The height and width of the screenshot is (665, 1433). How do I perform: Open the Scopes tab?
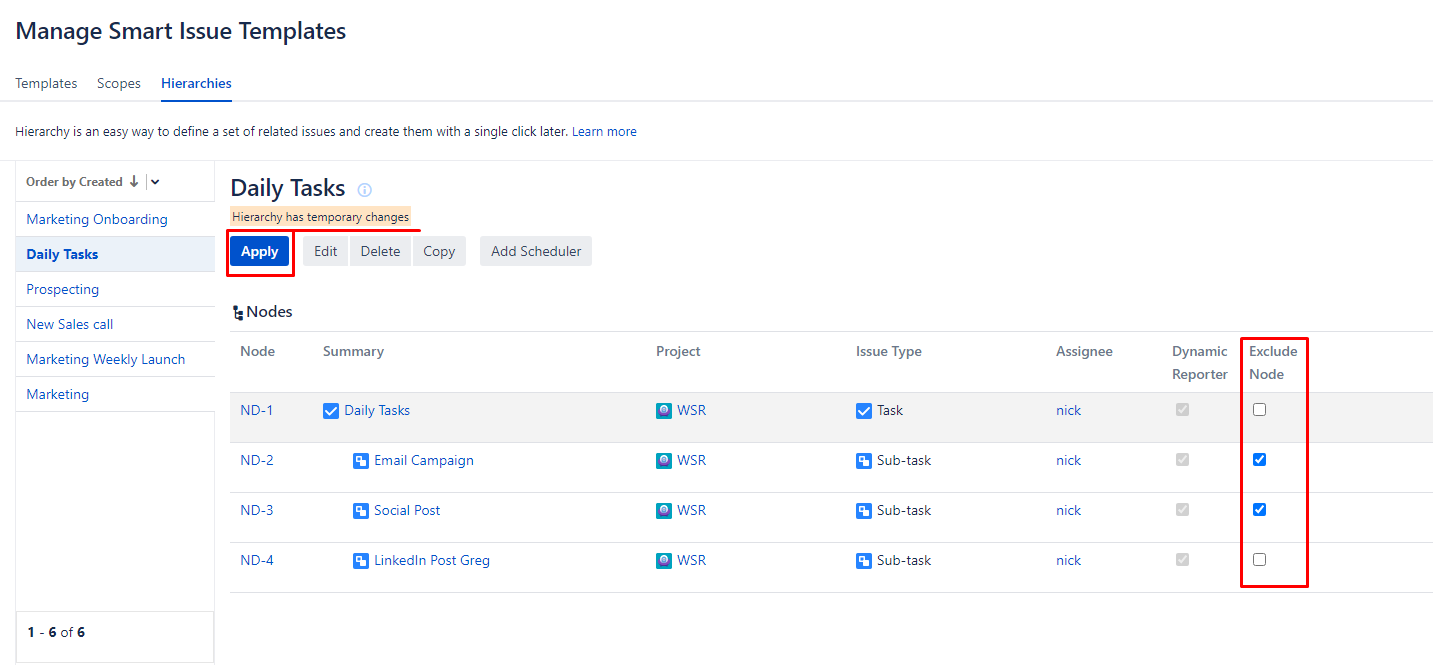coord(119,84)
